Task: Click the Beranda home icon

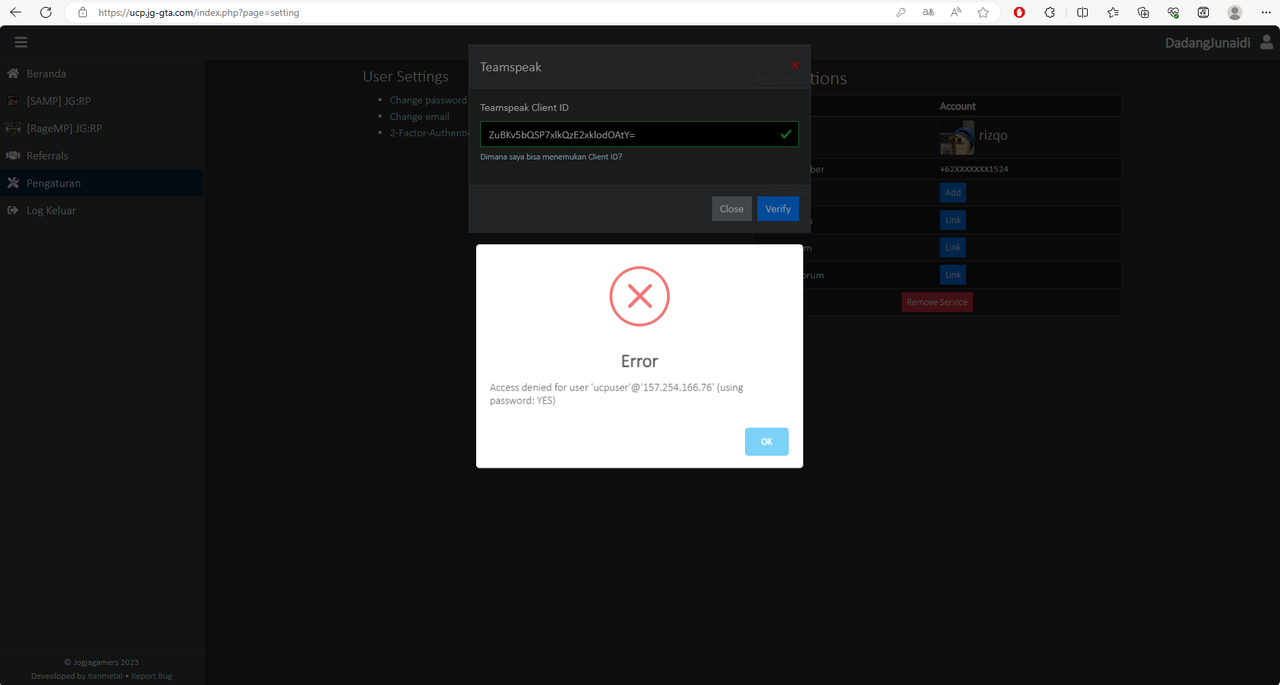Action: coord(13,74)
